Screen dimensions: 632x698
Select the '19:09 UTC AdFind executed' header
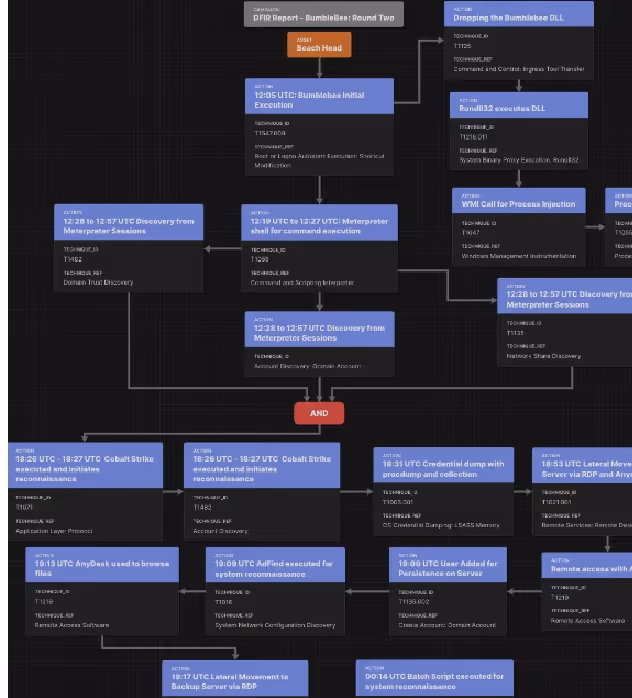point(275,565)
